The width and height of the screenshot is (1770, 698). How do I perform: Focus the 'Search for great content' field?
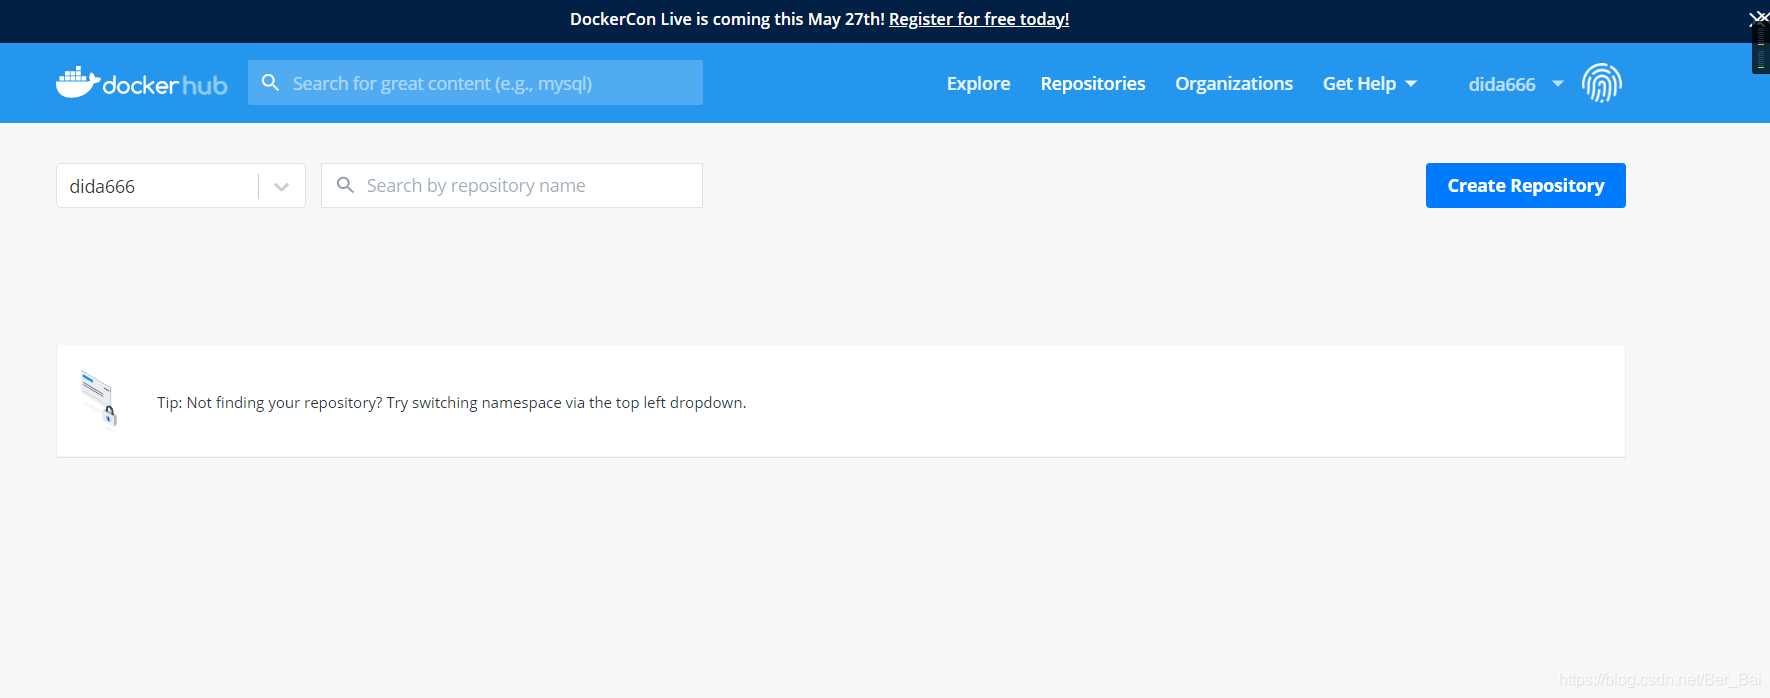point(475,83)
